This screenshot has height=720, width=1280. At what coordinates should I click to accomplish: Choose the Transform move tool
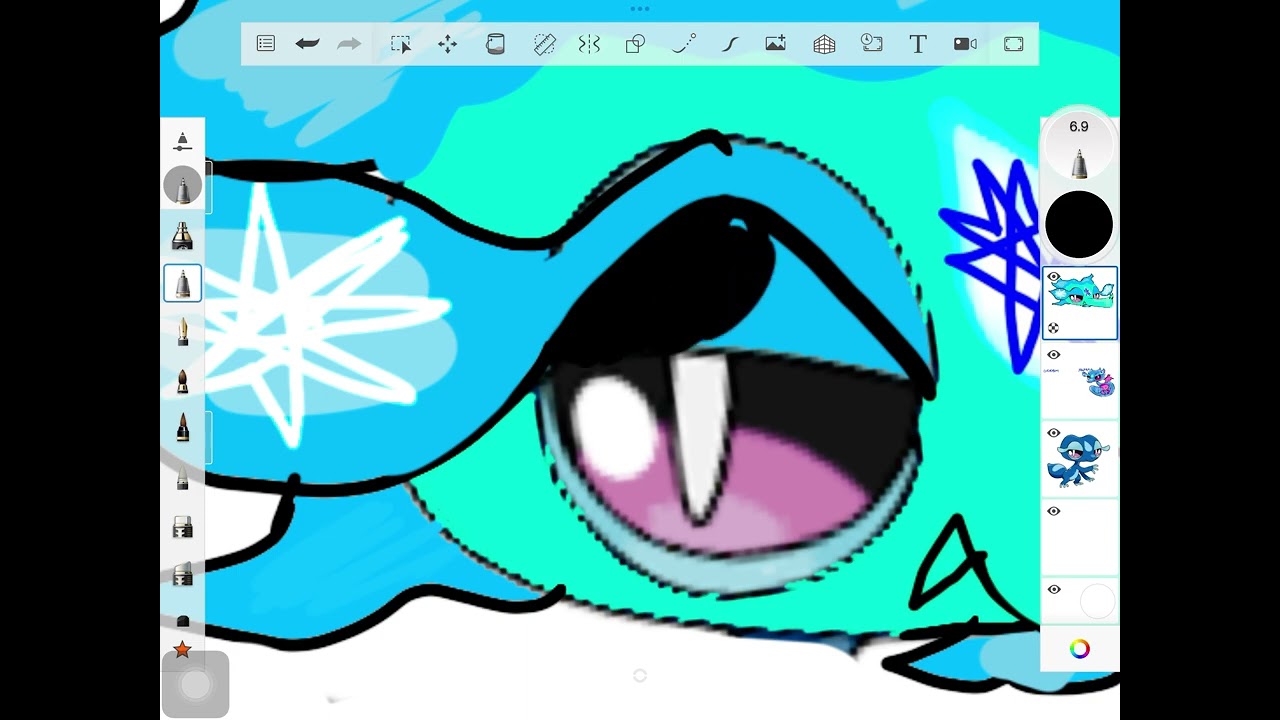(448, 44)
